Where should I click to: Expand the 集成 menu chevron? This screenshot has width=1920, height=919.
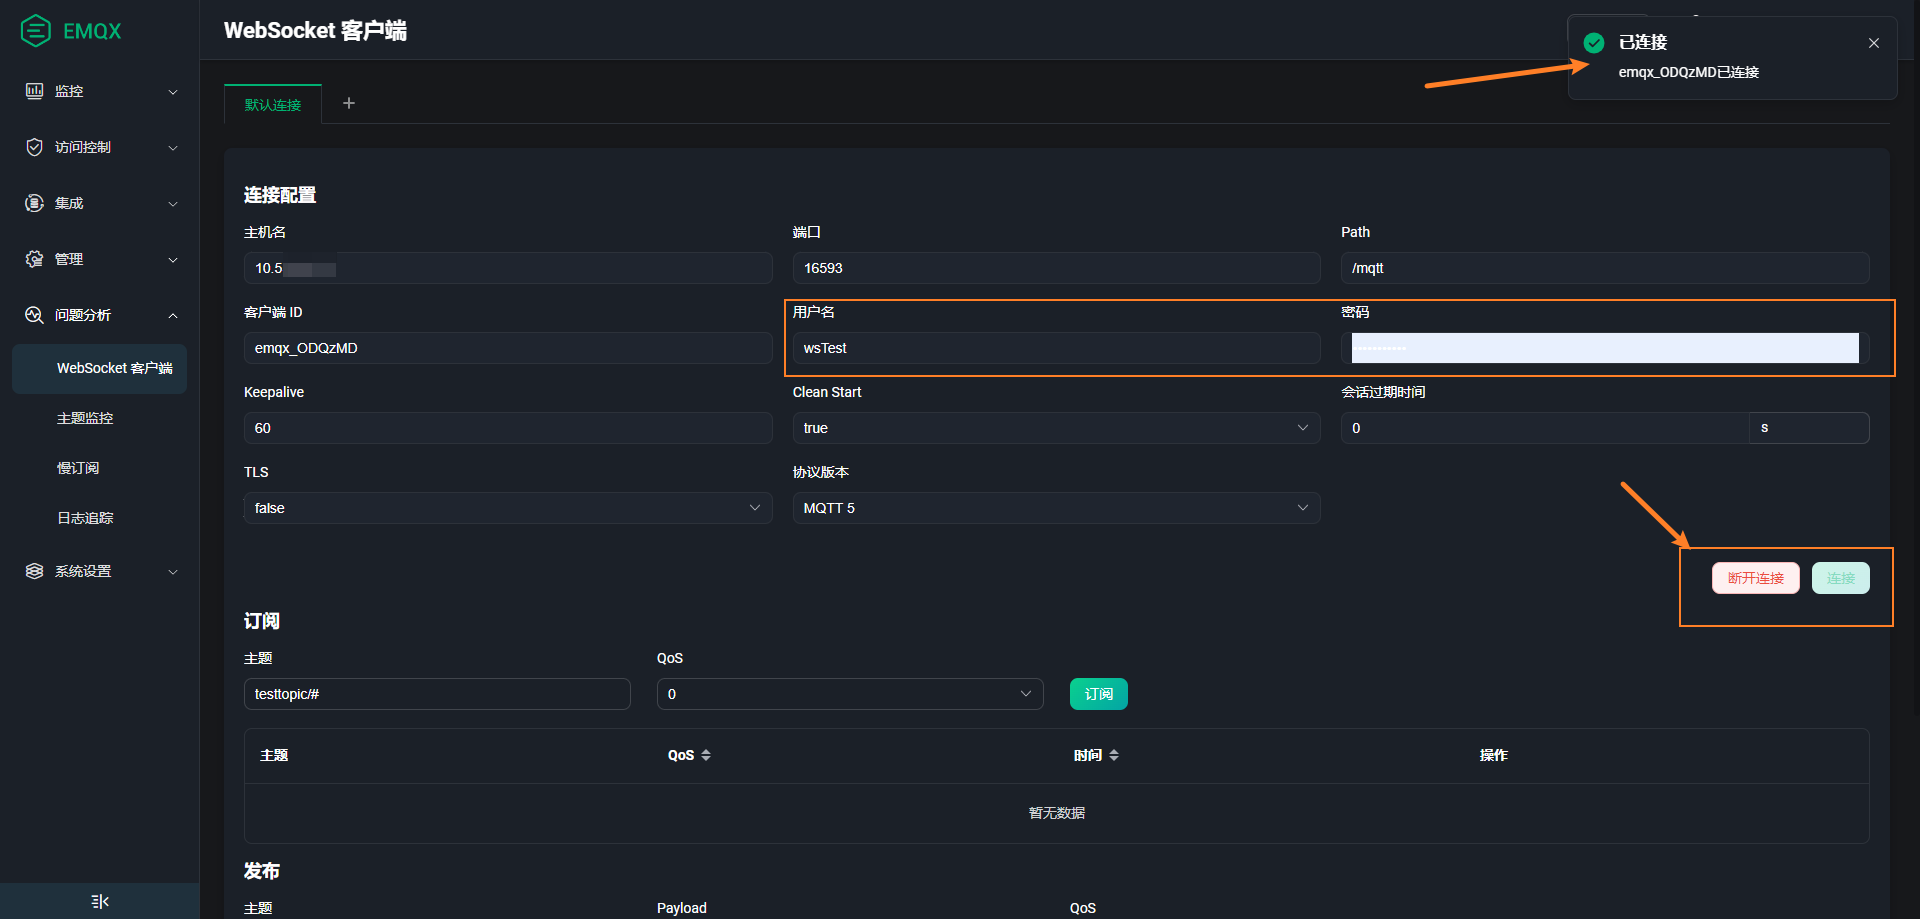[173, 204]
